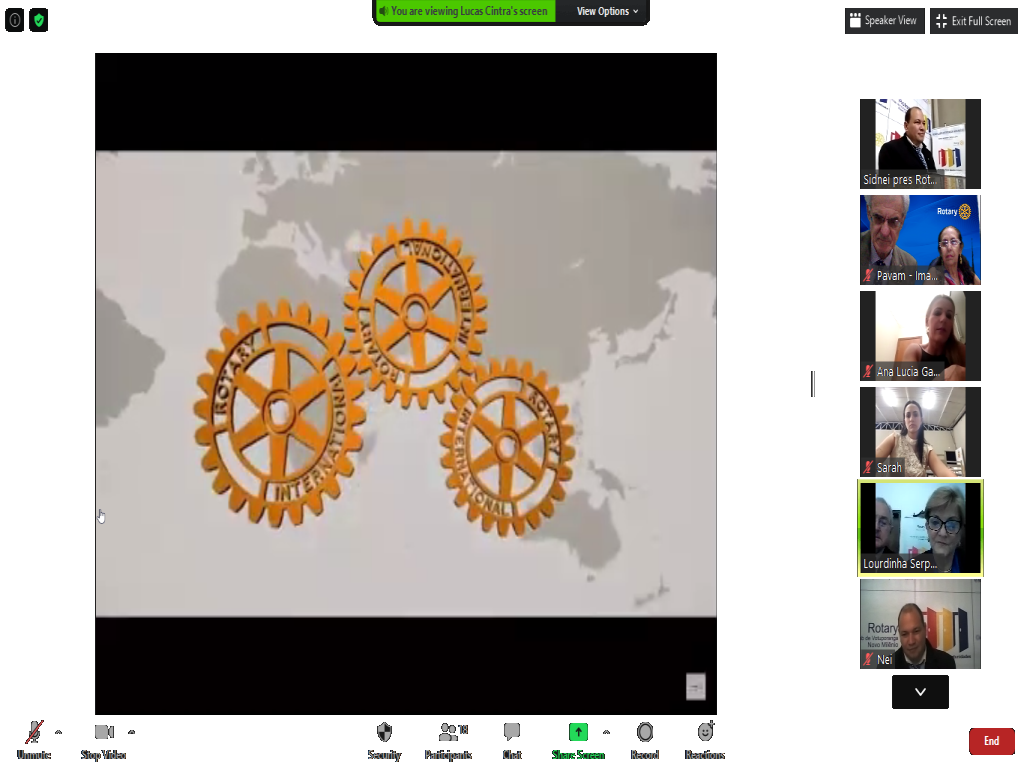Click the green encryption shield icon
This screenshot has width=1024, height=768.
[x=39, y=20]
